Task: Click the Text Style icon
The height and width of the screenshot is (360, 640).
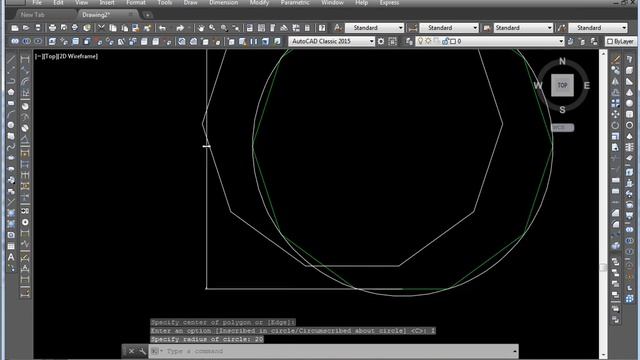Action: [x=338, y=28]
